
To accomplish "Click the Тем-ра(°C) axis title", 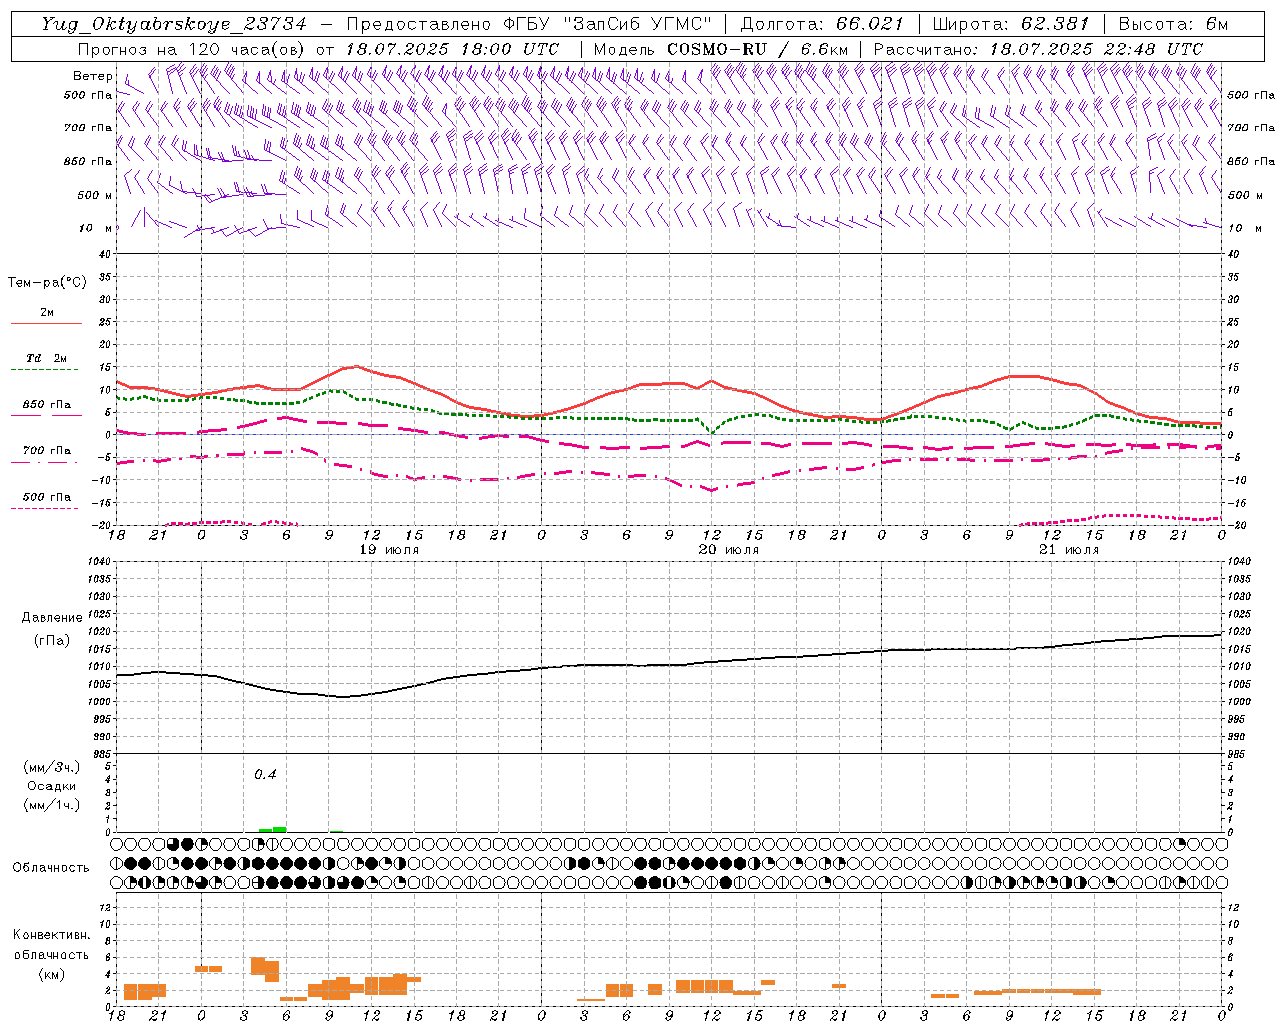I will (x=48, y=283).
